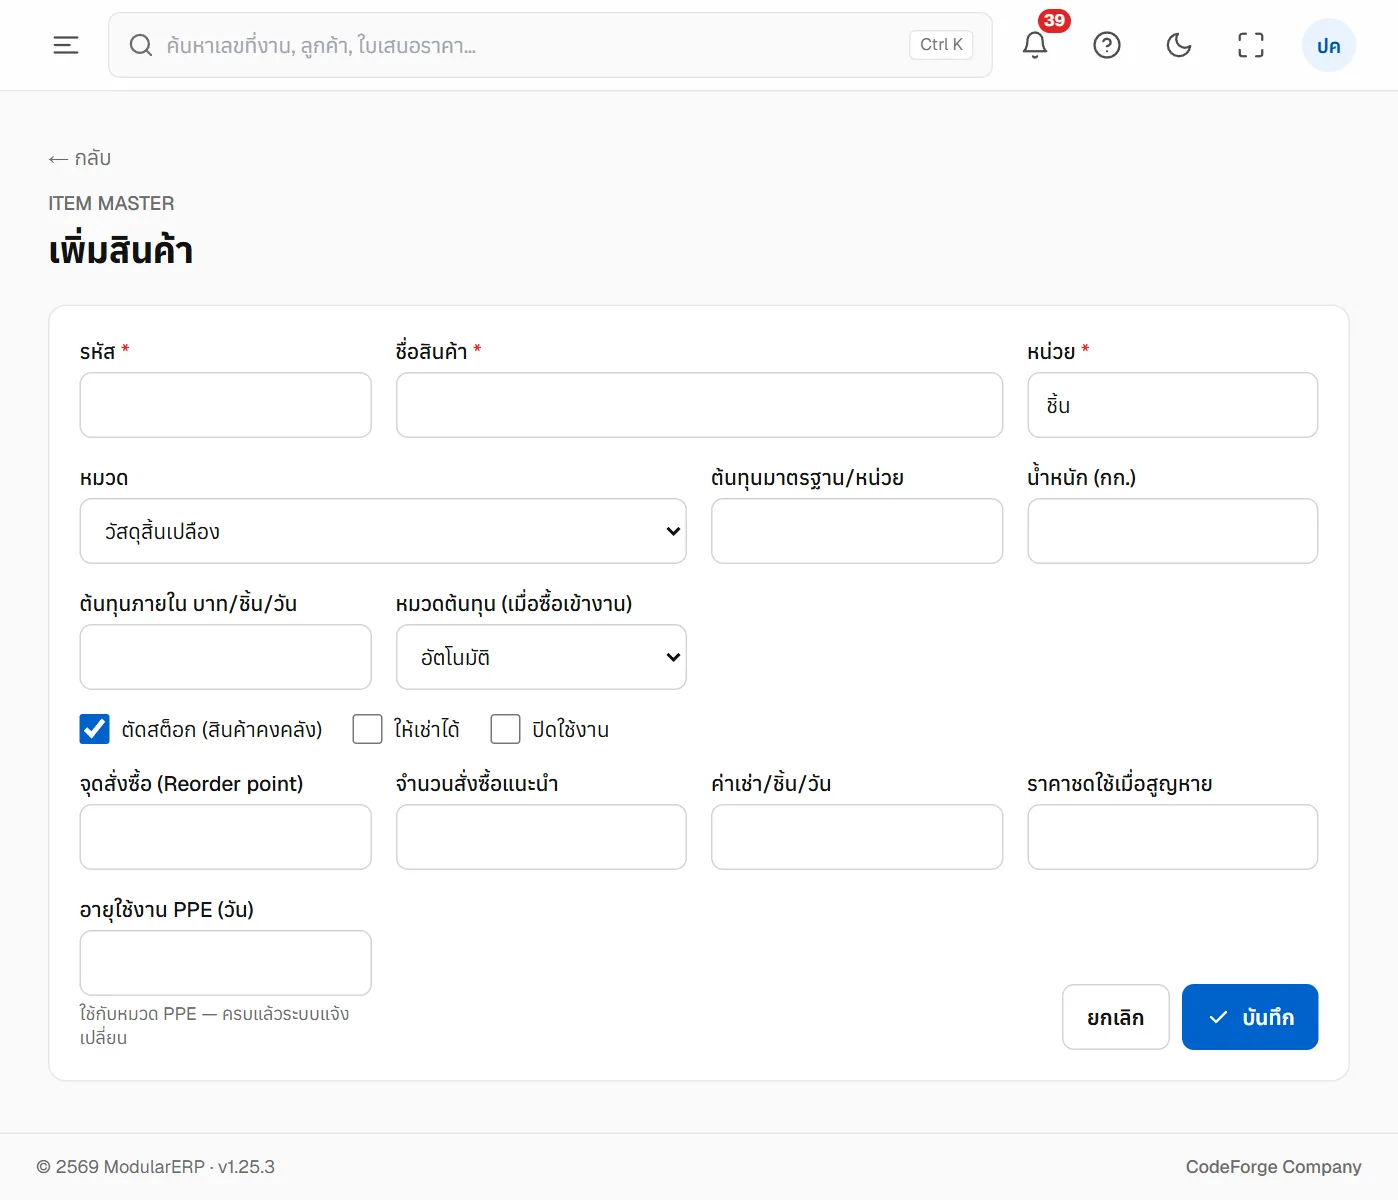This screenshot has height=1200, width=1398.
Task: Cancel the form with ยกเลิก
Action: (1116, 1017)
